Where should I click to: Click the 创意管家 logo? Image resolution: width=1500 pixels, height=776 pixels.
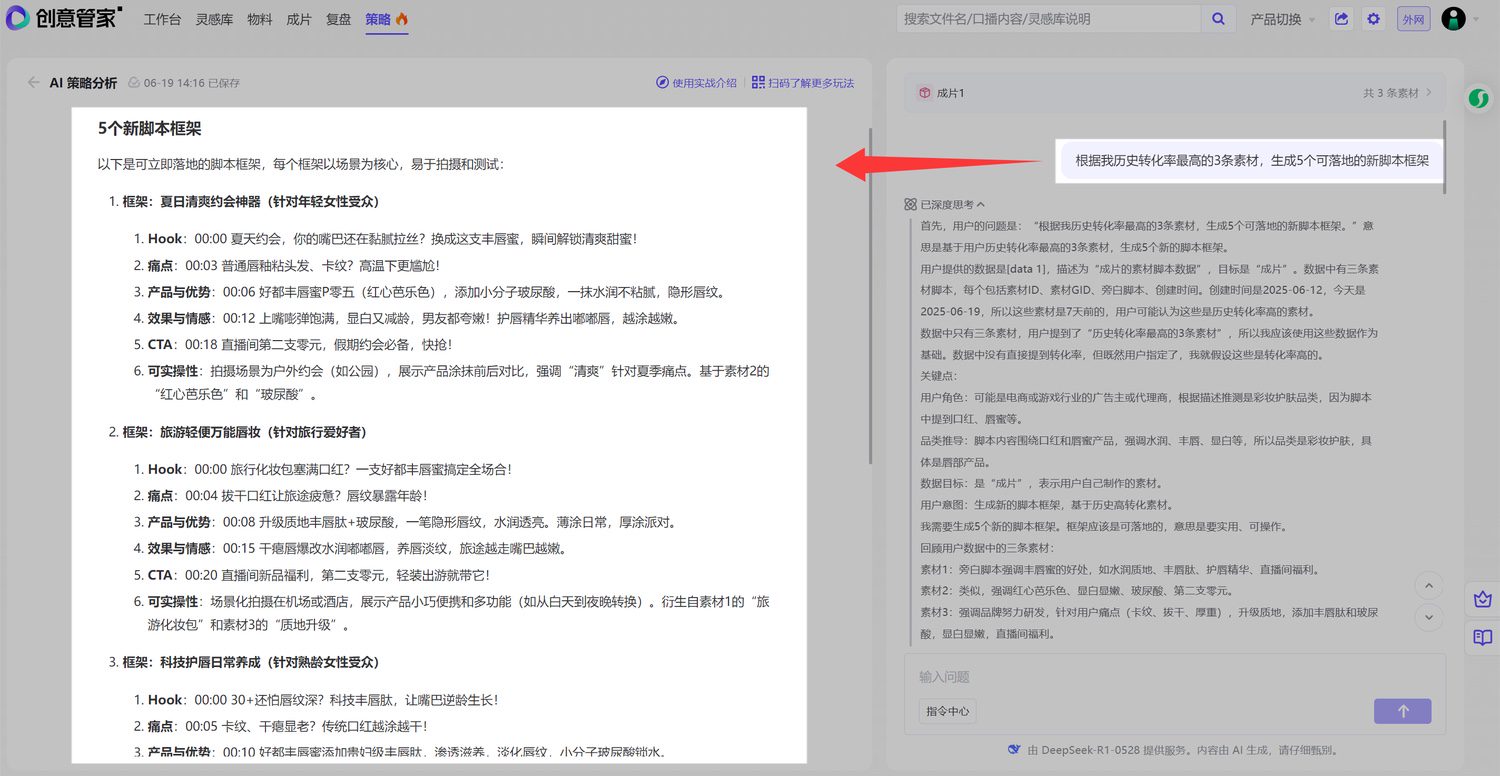point(64,18)
